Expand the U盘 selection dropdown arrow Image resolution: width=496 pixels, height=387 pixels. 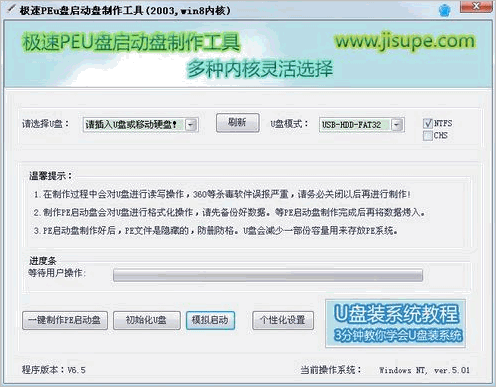pyautogui.click(x=191, y=125)
